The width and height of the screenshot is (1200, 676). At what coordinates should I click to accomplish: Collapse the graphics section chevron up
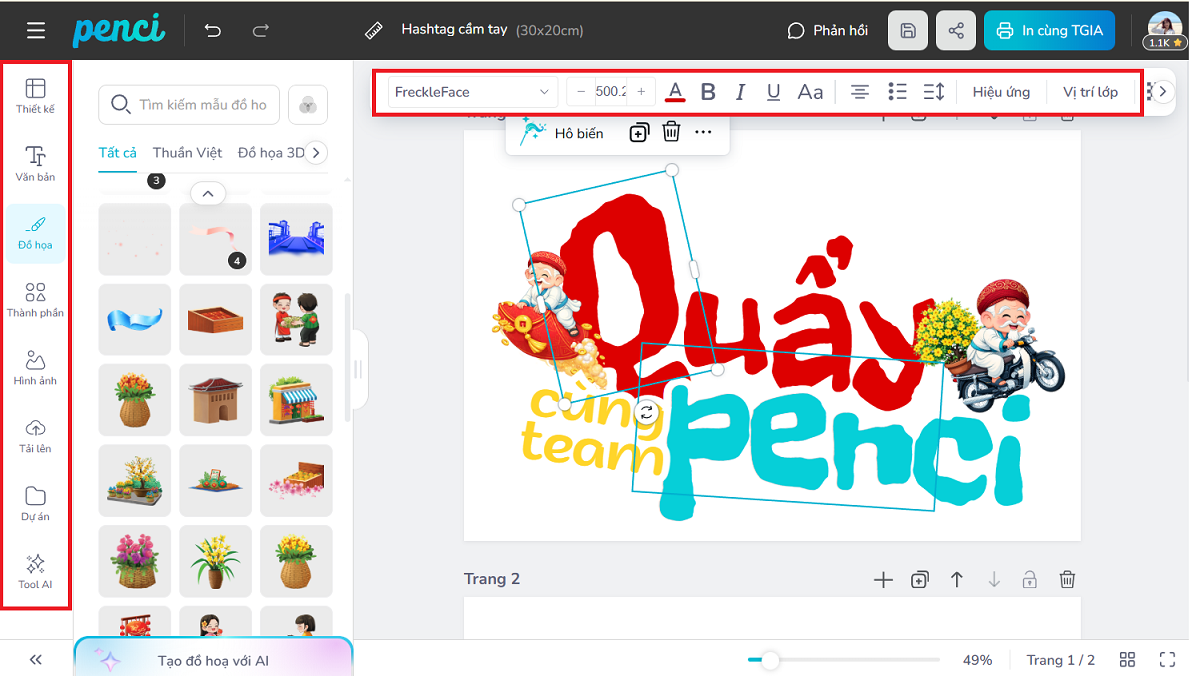(208, 193)
